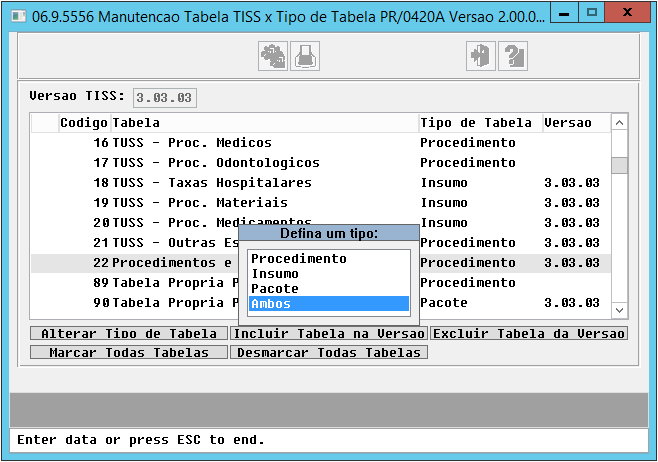
Task: Click Incluir Tabela na Versao button
Action: pos(329,334)
